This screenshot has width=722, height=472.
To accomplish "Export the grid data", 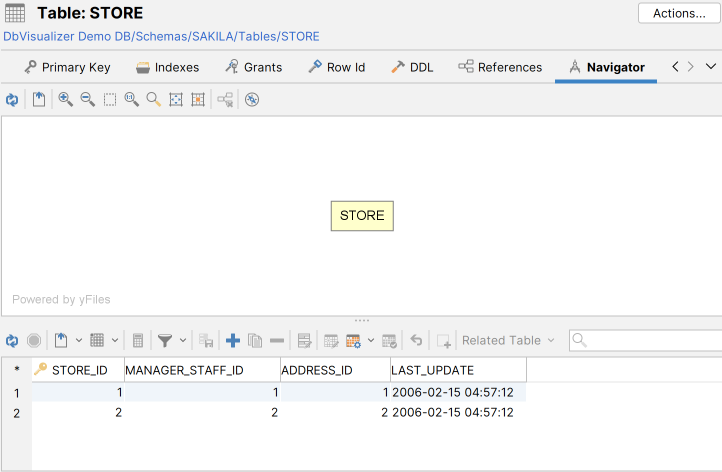I will [x=61, y=341].
